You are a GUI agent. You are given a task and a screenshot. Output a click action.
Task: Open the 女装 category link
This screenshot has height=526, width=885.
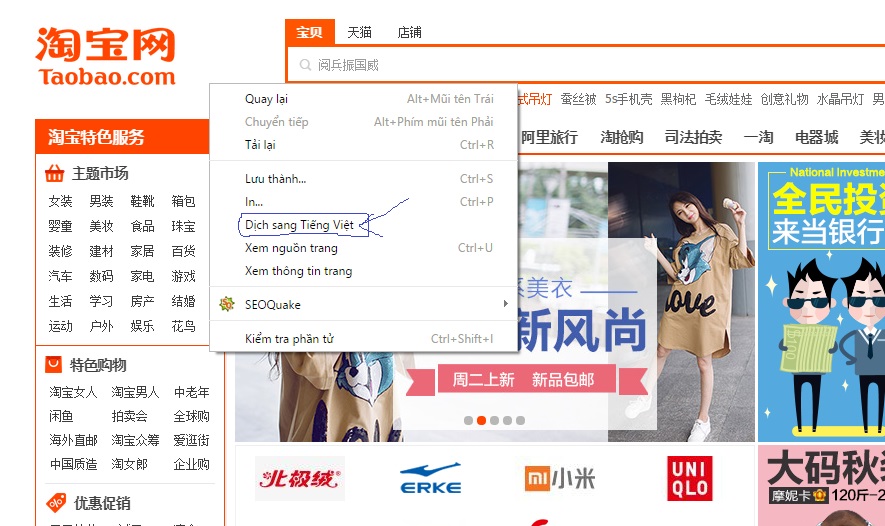click(60, 201)
